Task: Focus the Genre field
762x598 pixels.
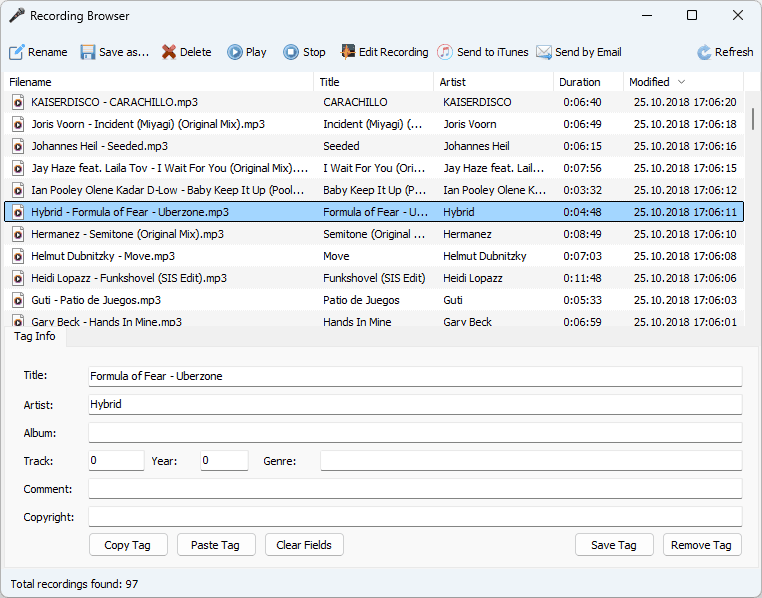Action: 531,461
